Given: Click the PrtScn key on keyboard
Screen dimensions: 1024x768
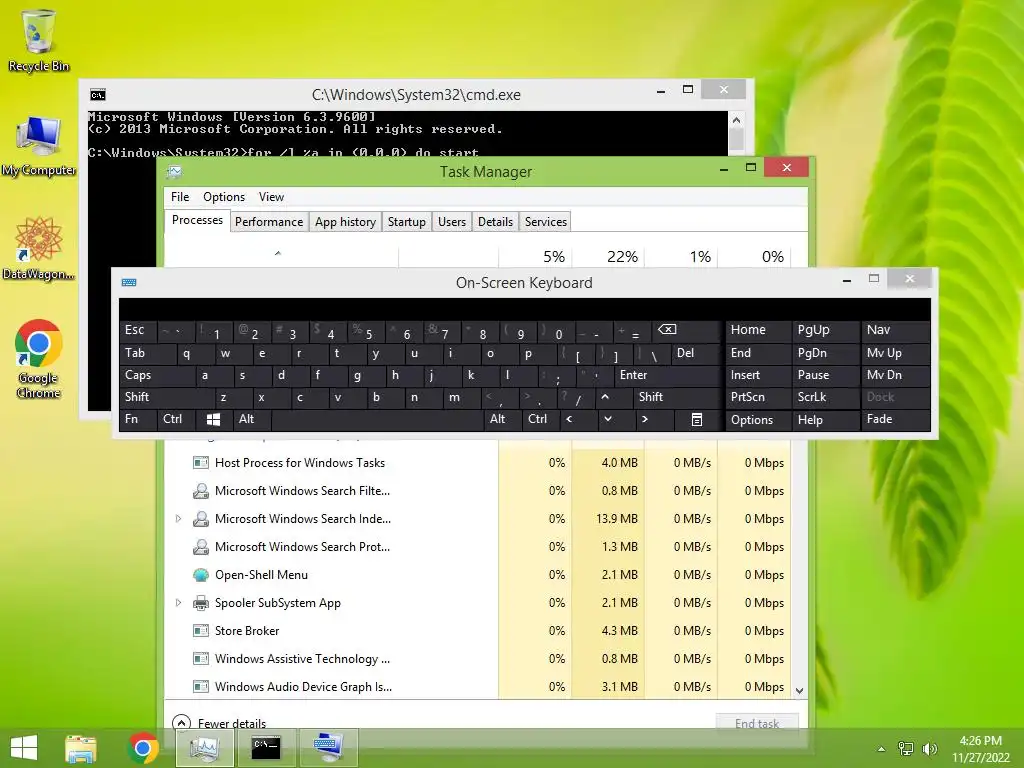Looking at the screenshot, I should [758, 397].
